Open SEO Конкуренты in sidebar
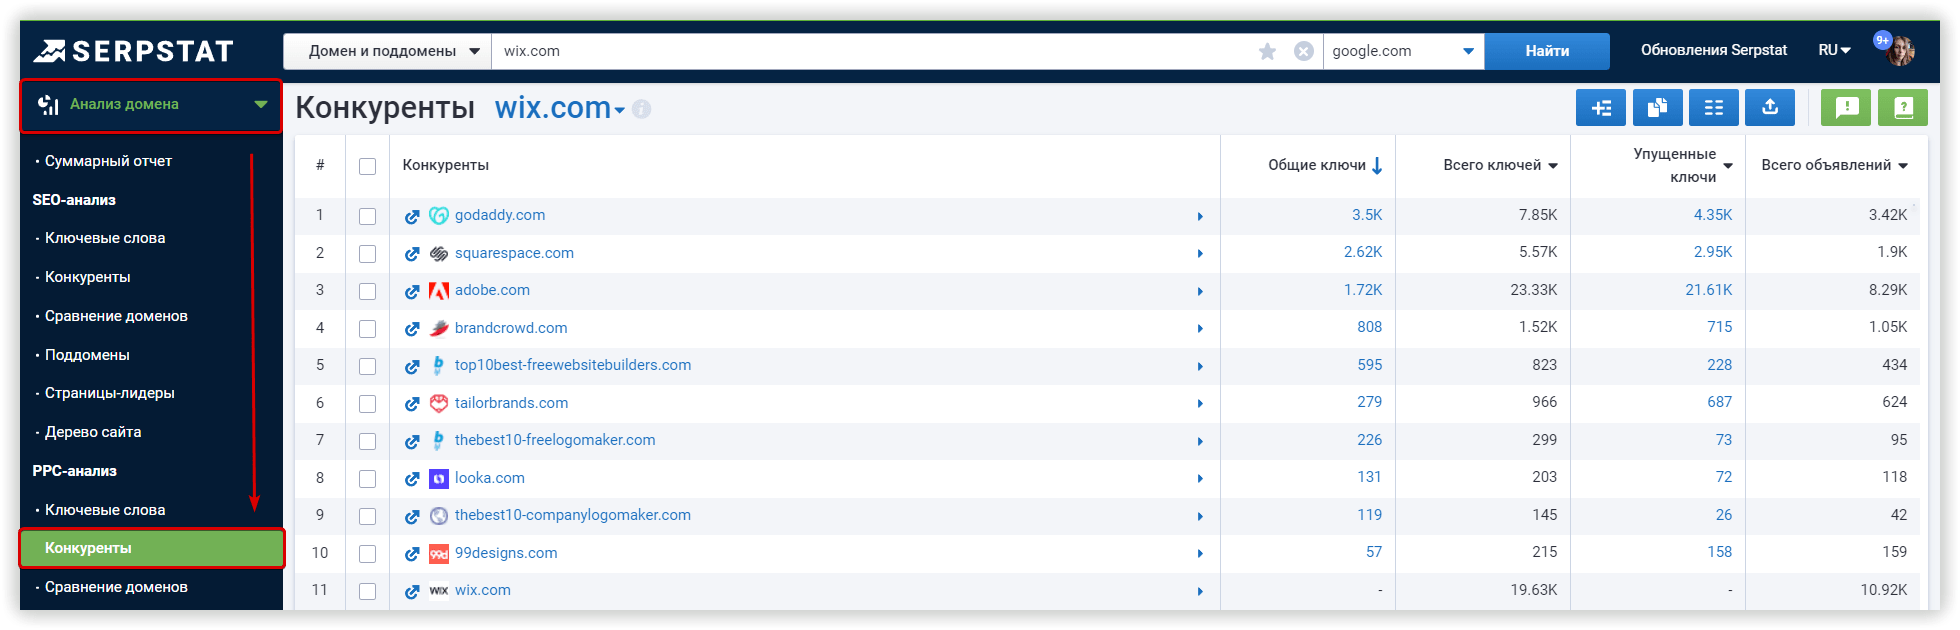The width and height of the screenshot is (1960, 630). pos(88,277)
